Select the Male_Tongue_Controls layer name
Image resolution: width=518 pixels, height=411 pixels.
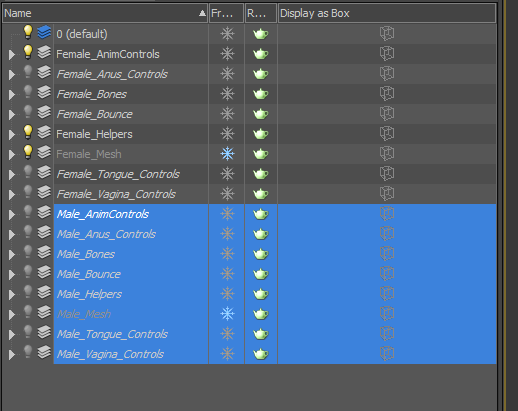click(x=112, y=334)
